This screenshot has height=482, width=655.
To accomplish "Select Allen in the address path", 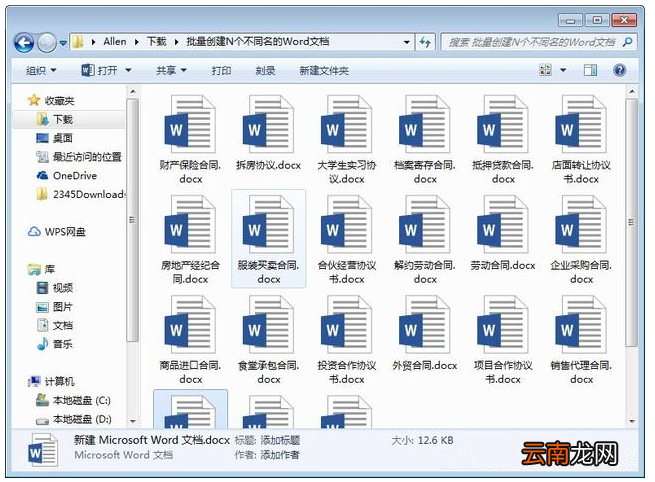I will tap(115, 42).
